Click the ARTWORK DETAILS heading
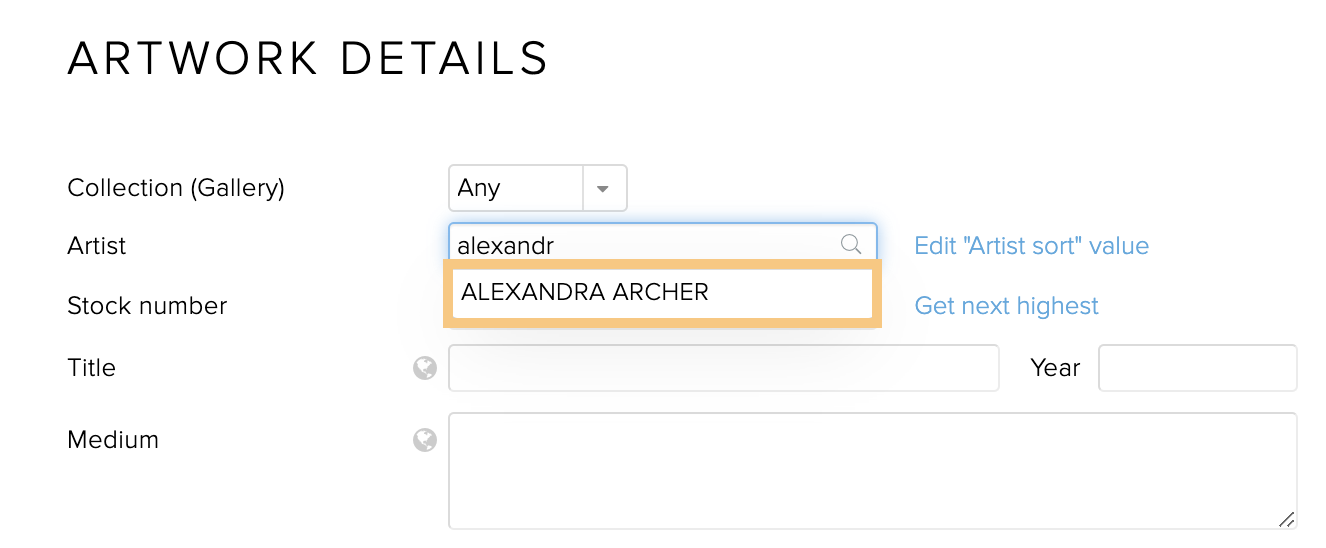 click(308, 59)
